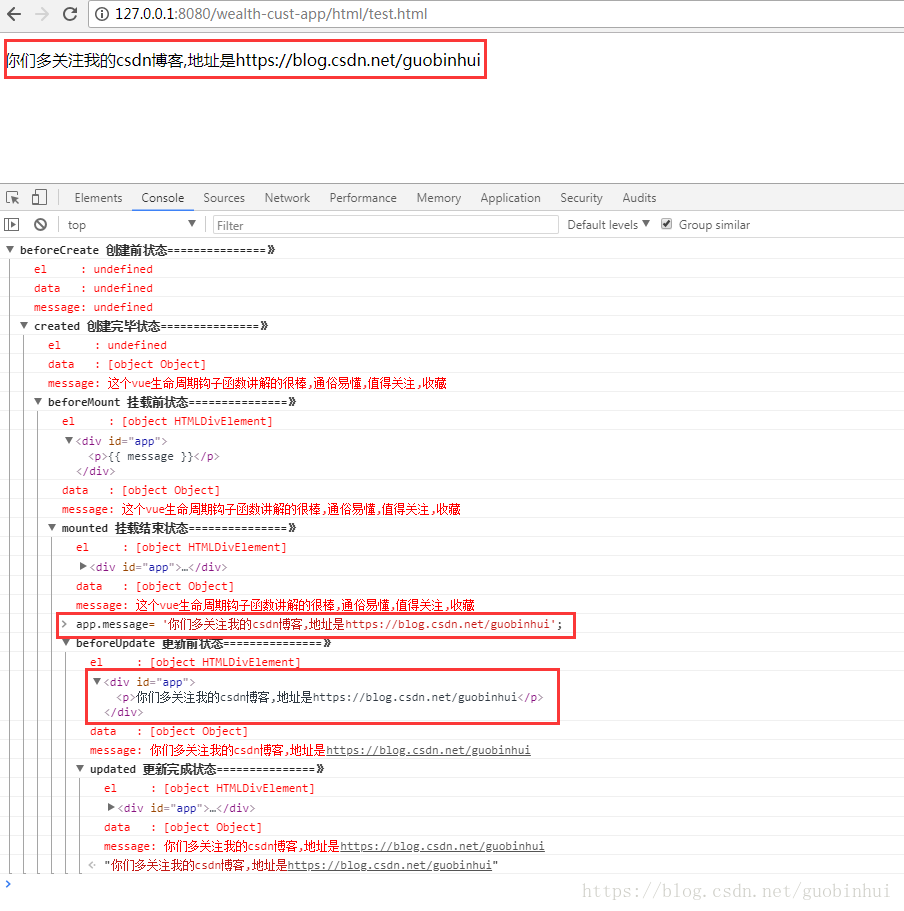Reload the page with refresh icon
The width and height of the screenshot is (904, 911).
coord(70,14)
